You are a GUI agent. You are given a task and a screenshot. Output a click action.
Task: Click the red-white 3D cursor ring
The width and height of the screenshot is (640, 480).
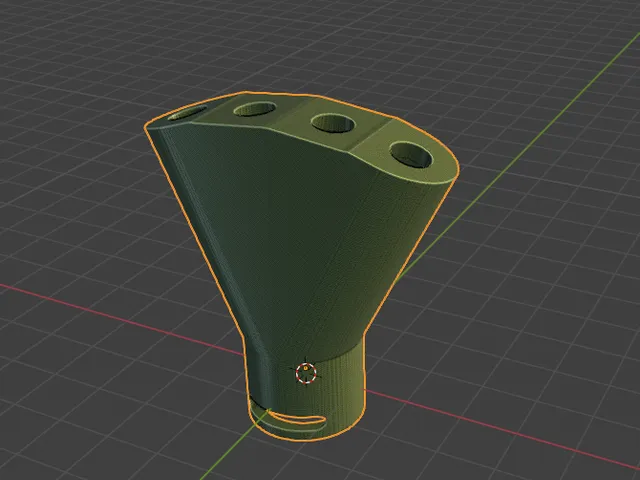306,373
